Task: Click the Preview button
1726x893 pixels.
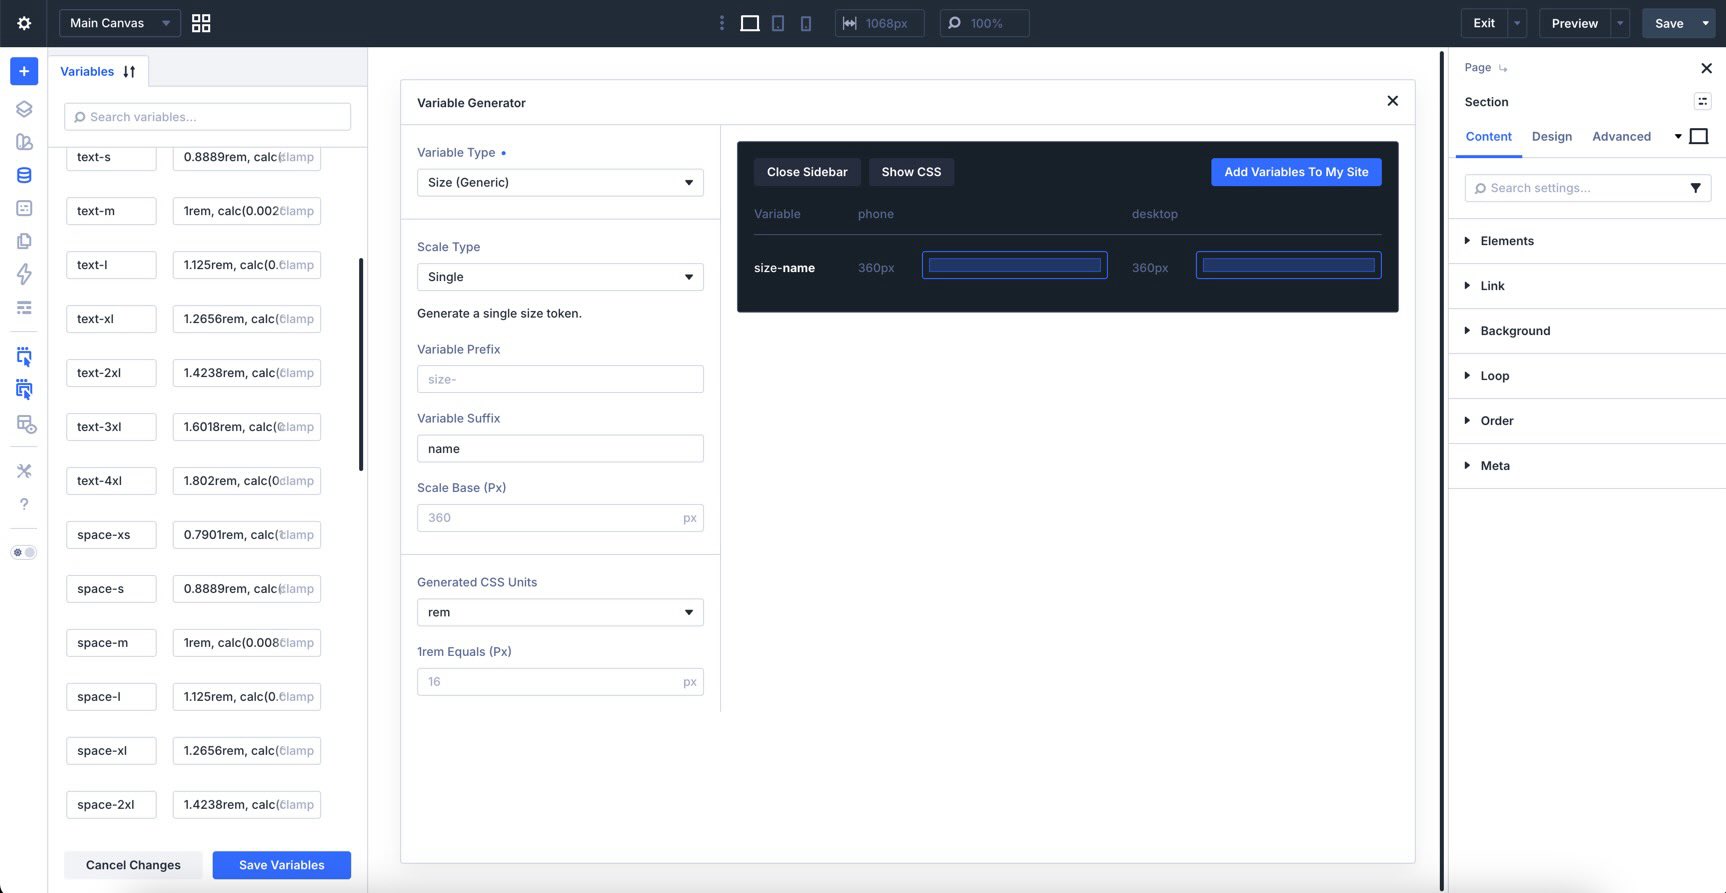Action: click(1574, 23)
